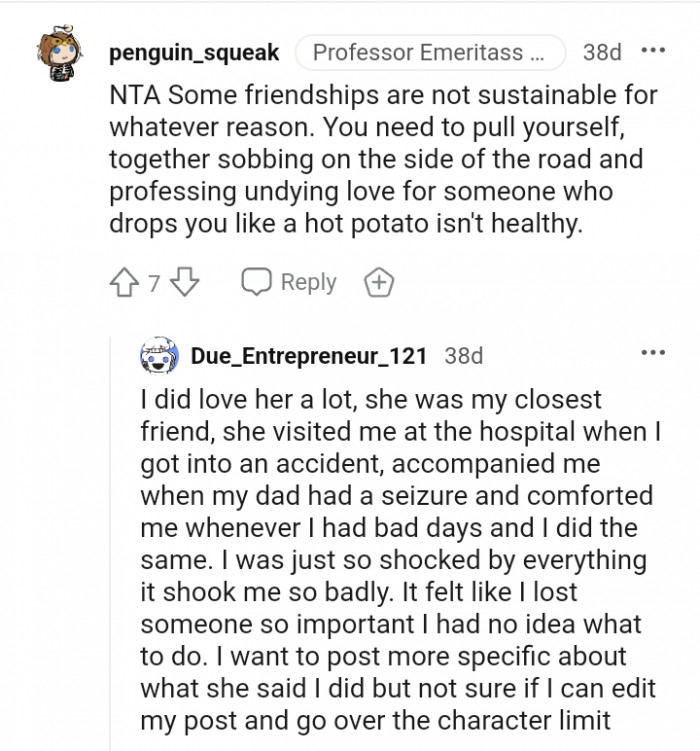Click the 38d timestamp on penguin_squeak's comment

pyautogui.click(x=602, y=52)
